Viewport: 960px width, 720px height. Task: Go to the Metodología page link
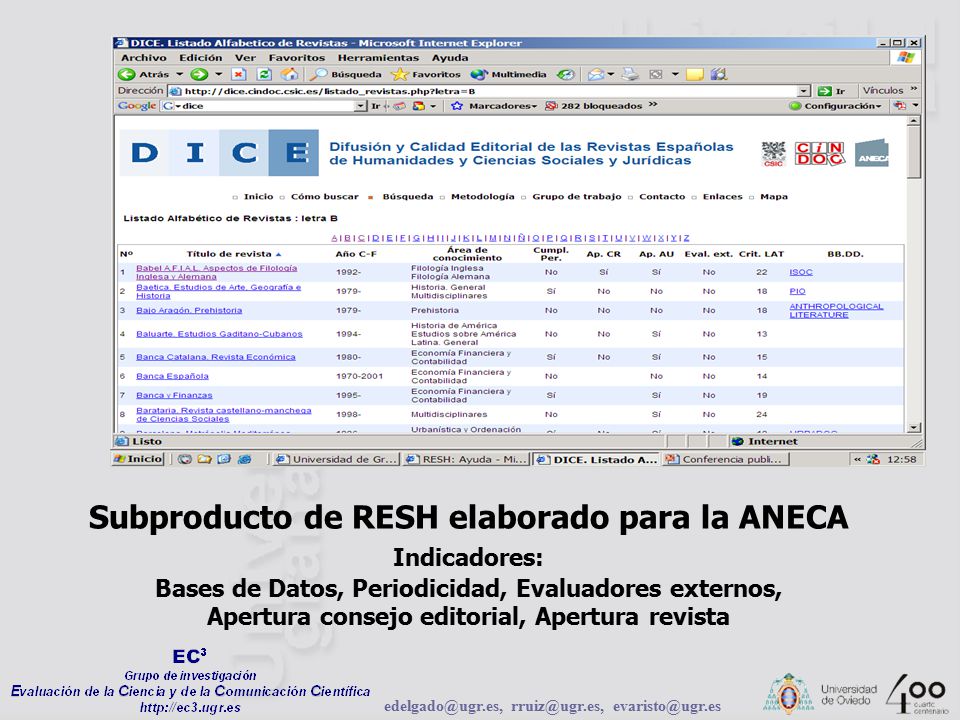tap(482, 197)
